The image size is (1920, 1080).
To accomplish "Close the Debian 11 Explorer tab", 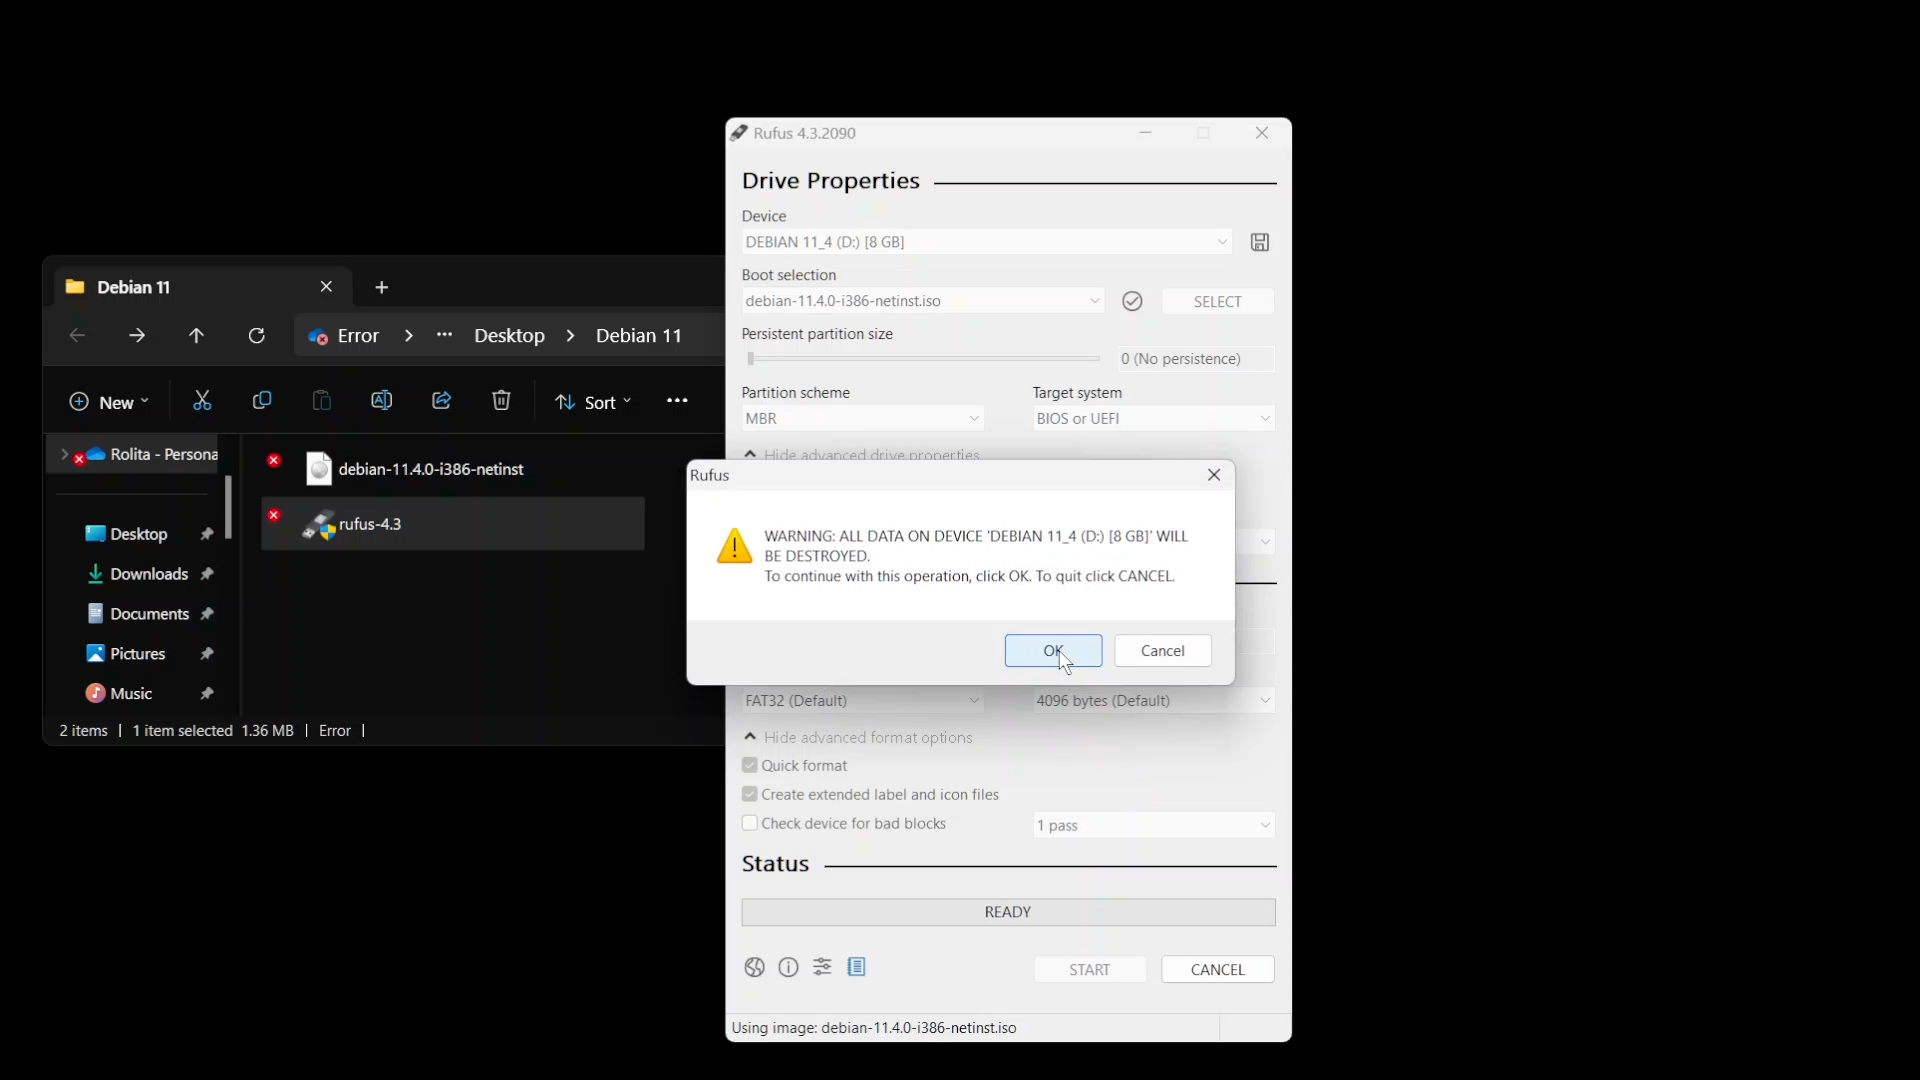I will pyautogui.click(x=326, y=287).
